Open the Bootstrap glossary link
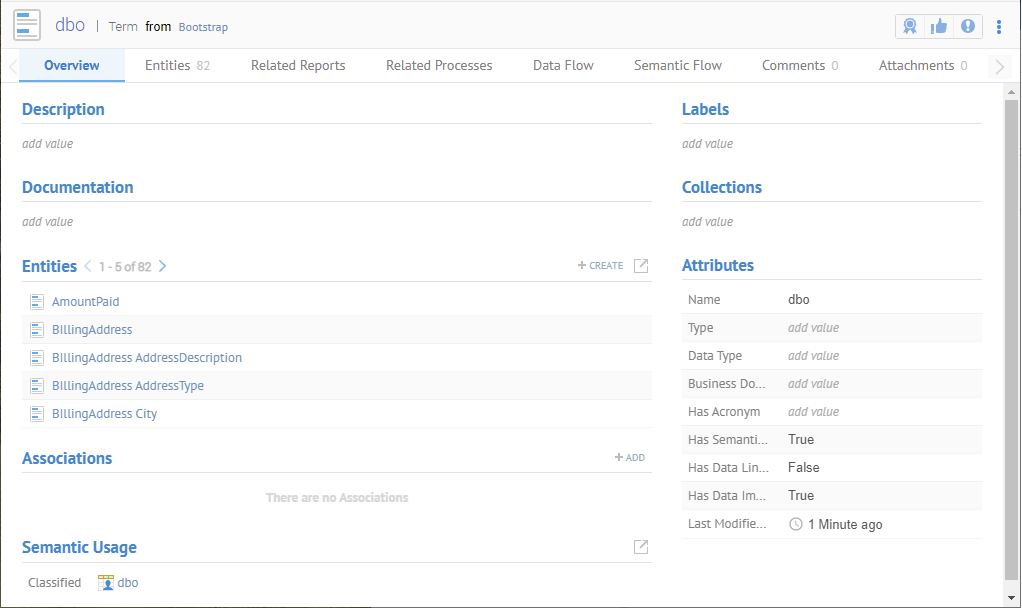This screenshot has height=608, width=1022. click(x=203, y=27)
